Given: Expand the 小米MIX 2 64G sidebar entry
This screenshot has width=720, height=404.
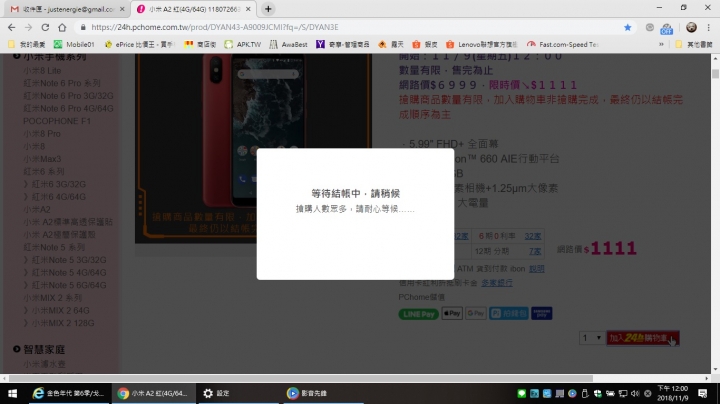Looking at the screenshot, I should (56, 311).
